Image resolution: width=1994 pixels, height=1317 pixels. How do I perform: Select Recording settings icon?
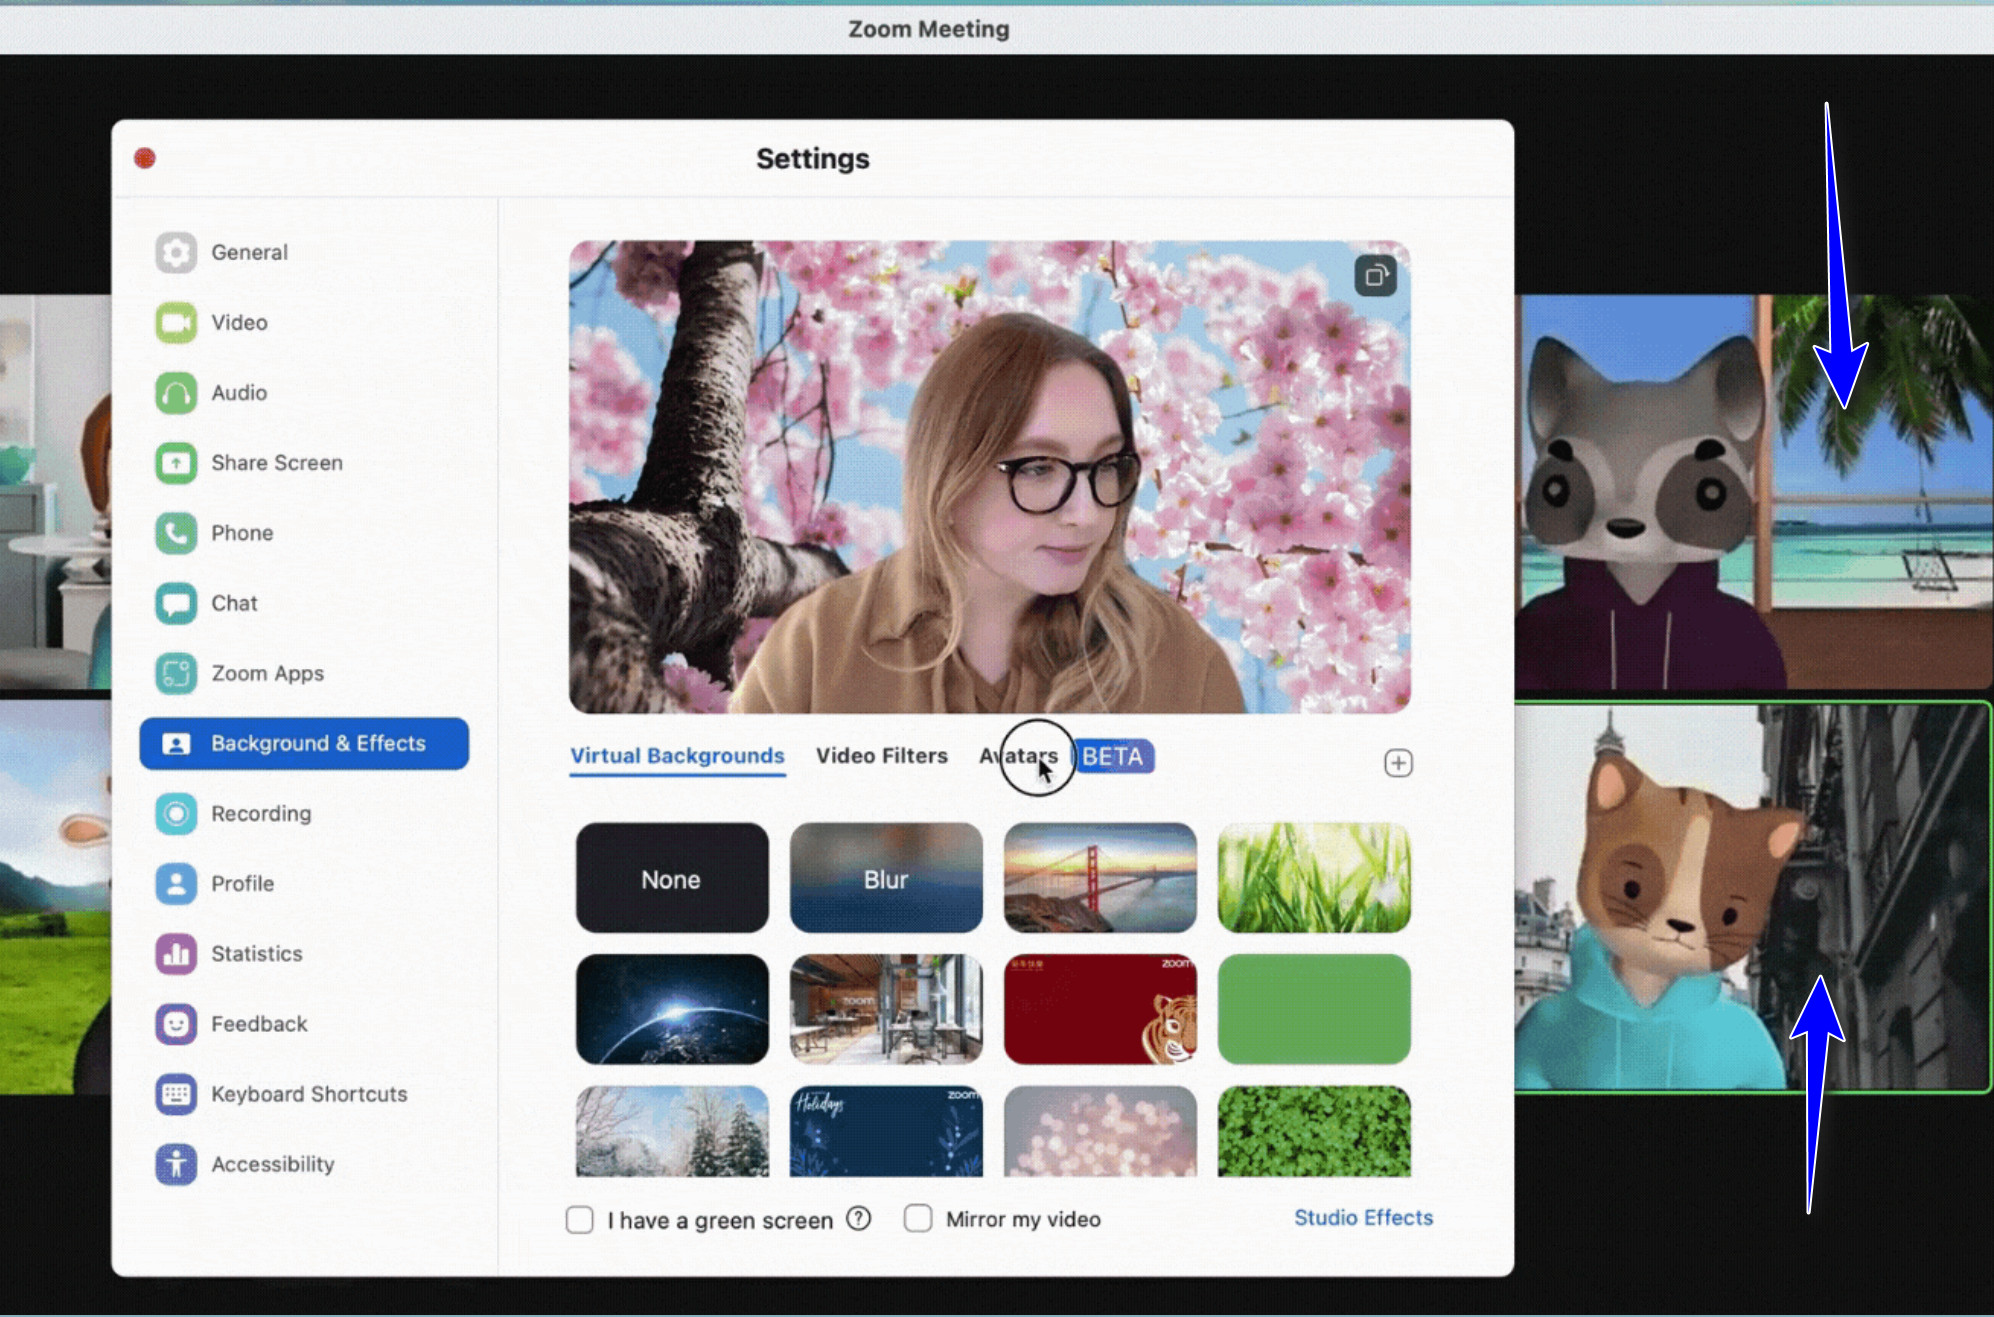click(176, 813)
